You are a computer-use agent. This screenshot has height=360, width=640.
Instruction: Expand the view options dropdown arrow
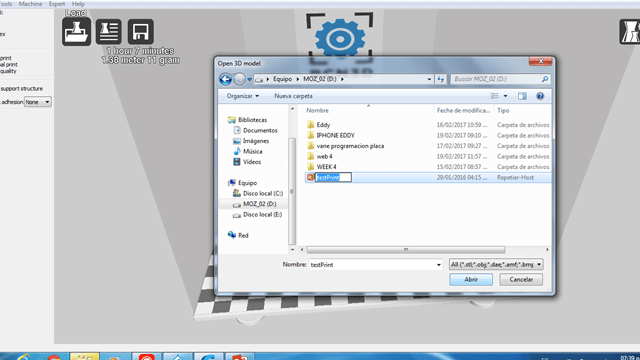pos(505,96)
